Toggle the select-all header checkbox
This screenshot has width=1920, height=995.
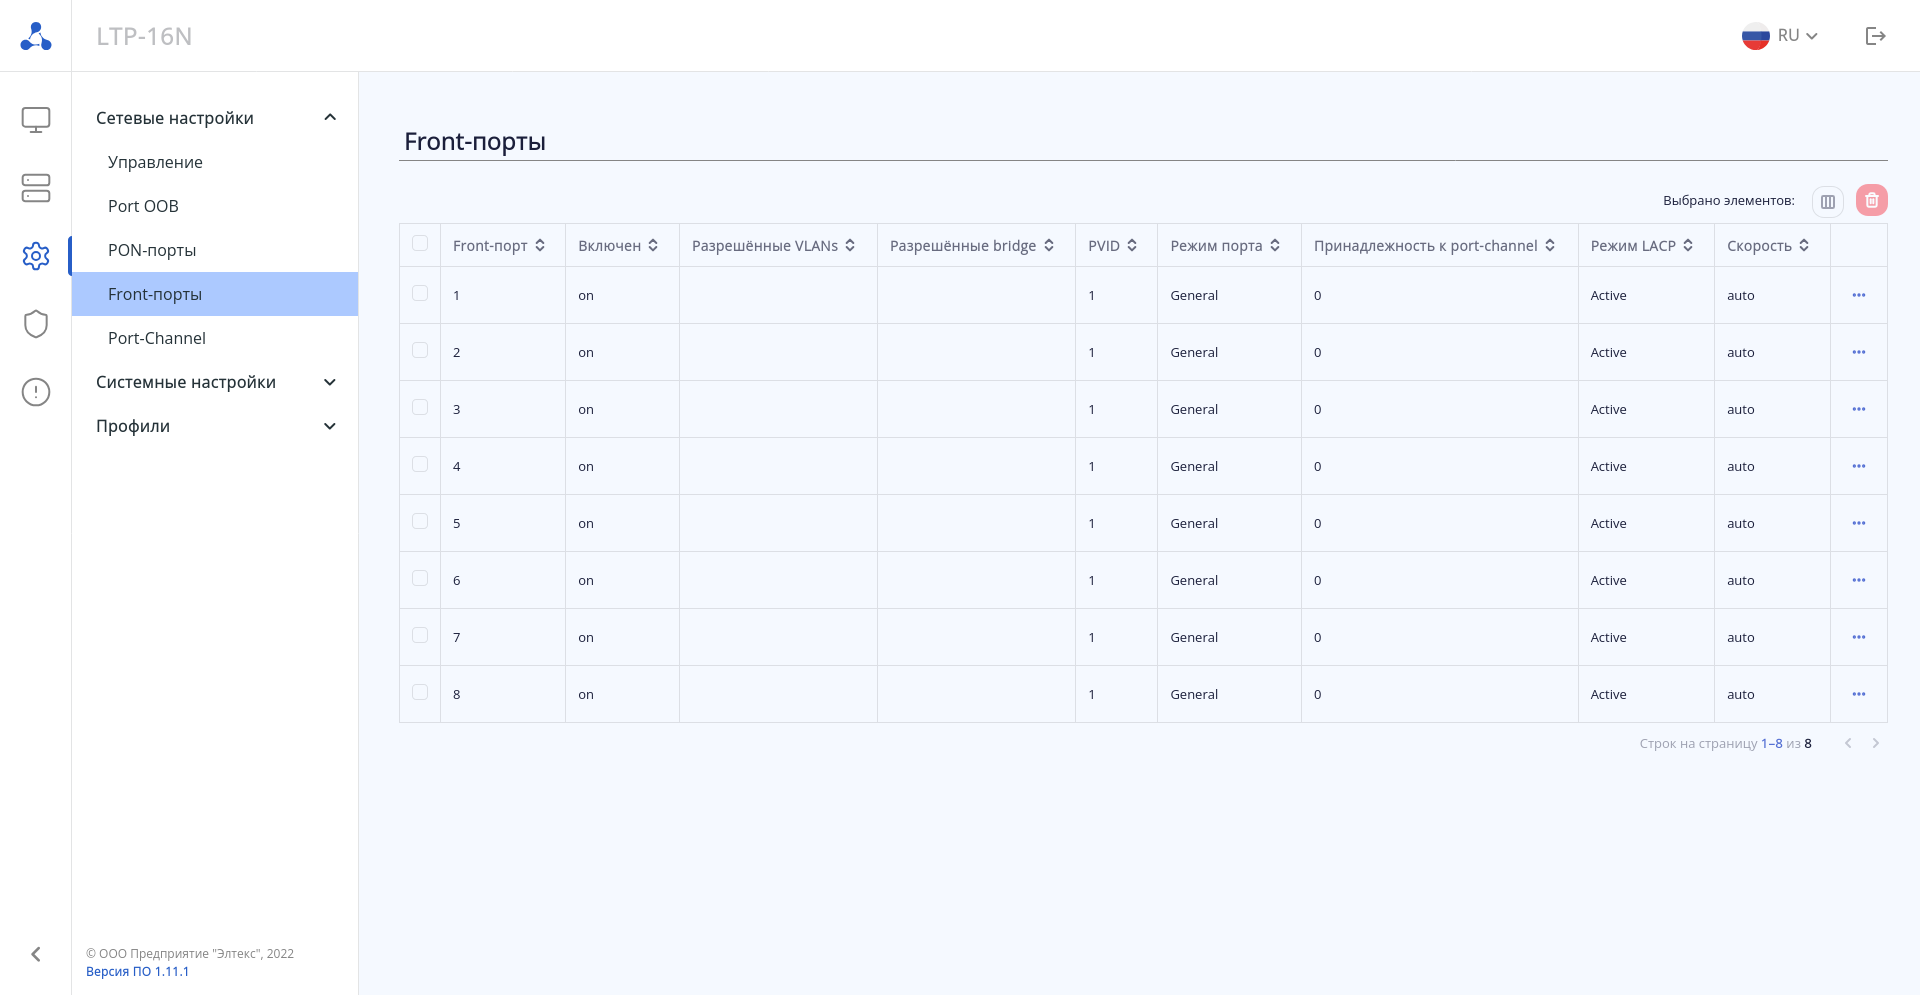tap(420, 244)
